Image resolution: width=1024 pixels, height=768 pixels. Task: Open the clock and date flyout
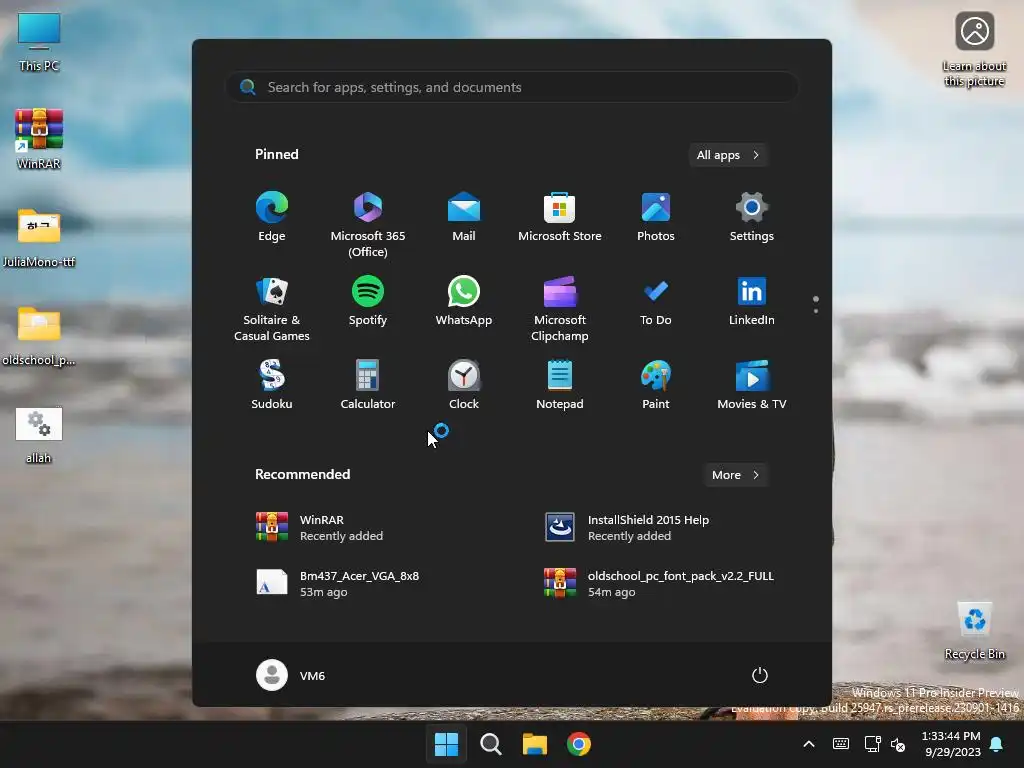pyautogui.click(x=951, y=744)
